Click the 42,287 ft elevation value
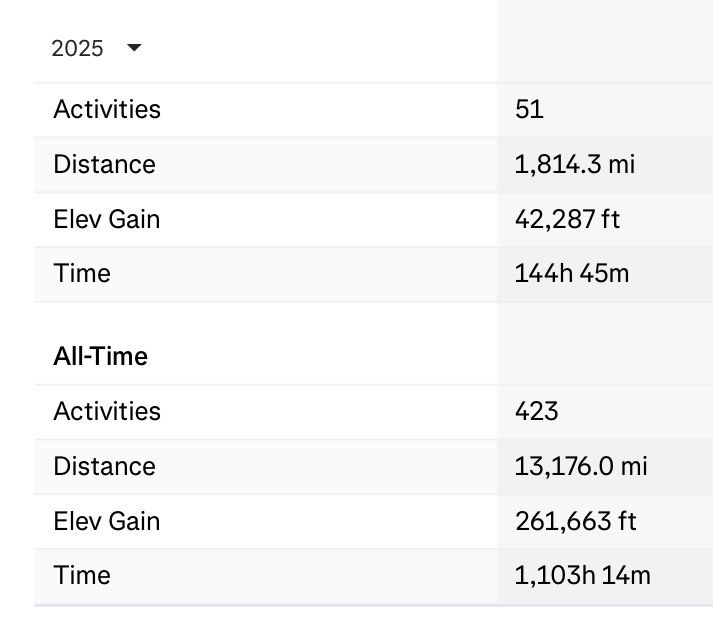Screen dimensions: 713x621 click(x=567, y=219)
